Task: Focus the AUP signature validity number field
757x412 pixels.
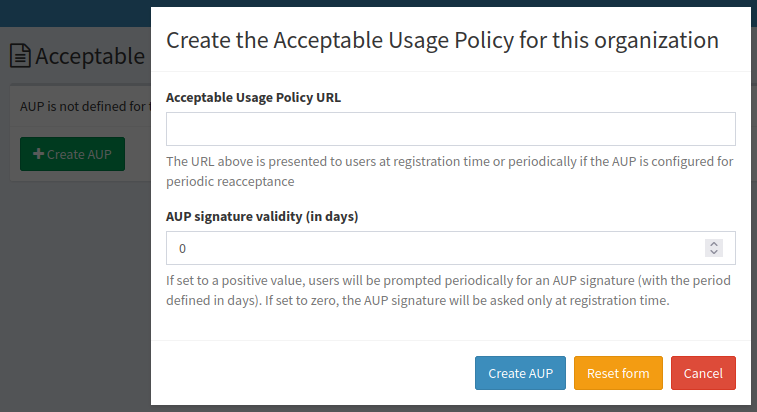Action: point(430,248)
